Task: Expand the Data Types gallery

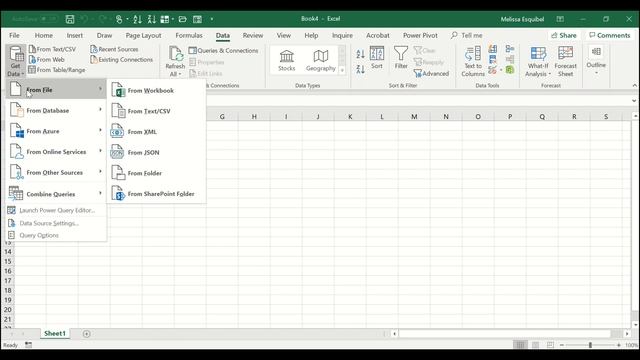Action: coord(342,70)
